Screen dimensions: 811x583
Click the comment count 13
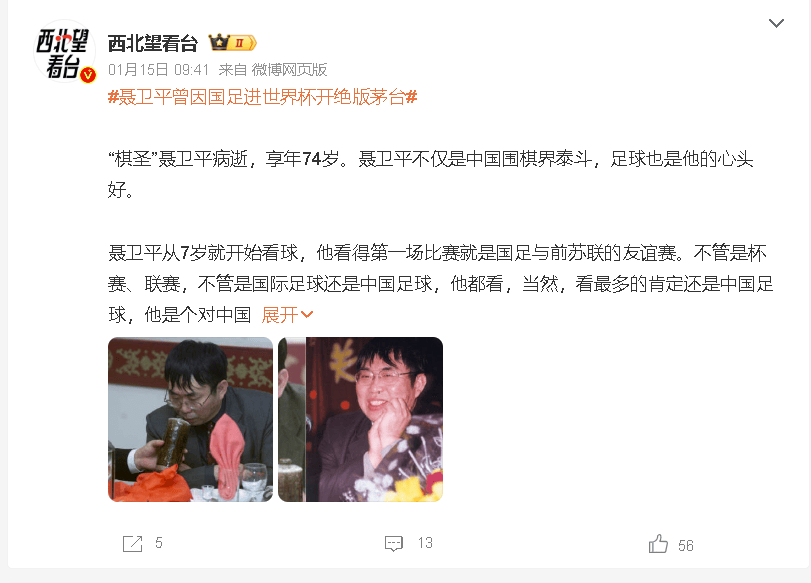425,543
